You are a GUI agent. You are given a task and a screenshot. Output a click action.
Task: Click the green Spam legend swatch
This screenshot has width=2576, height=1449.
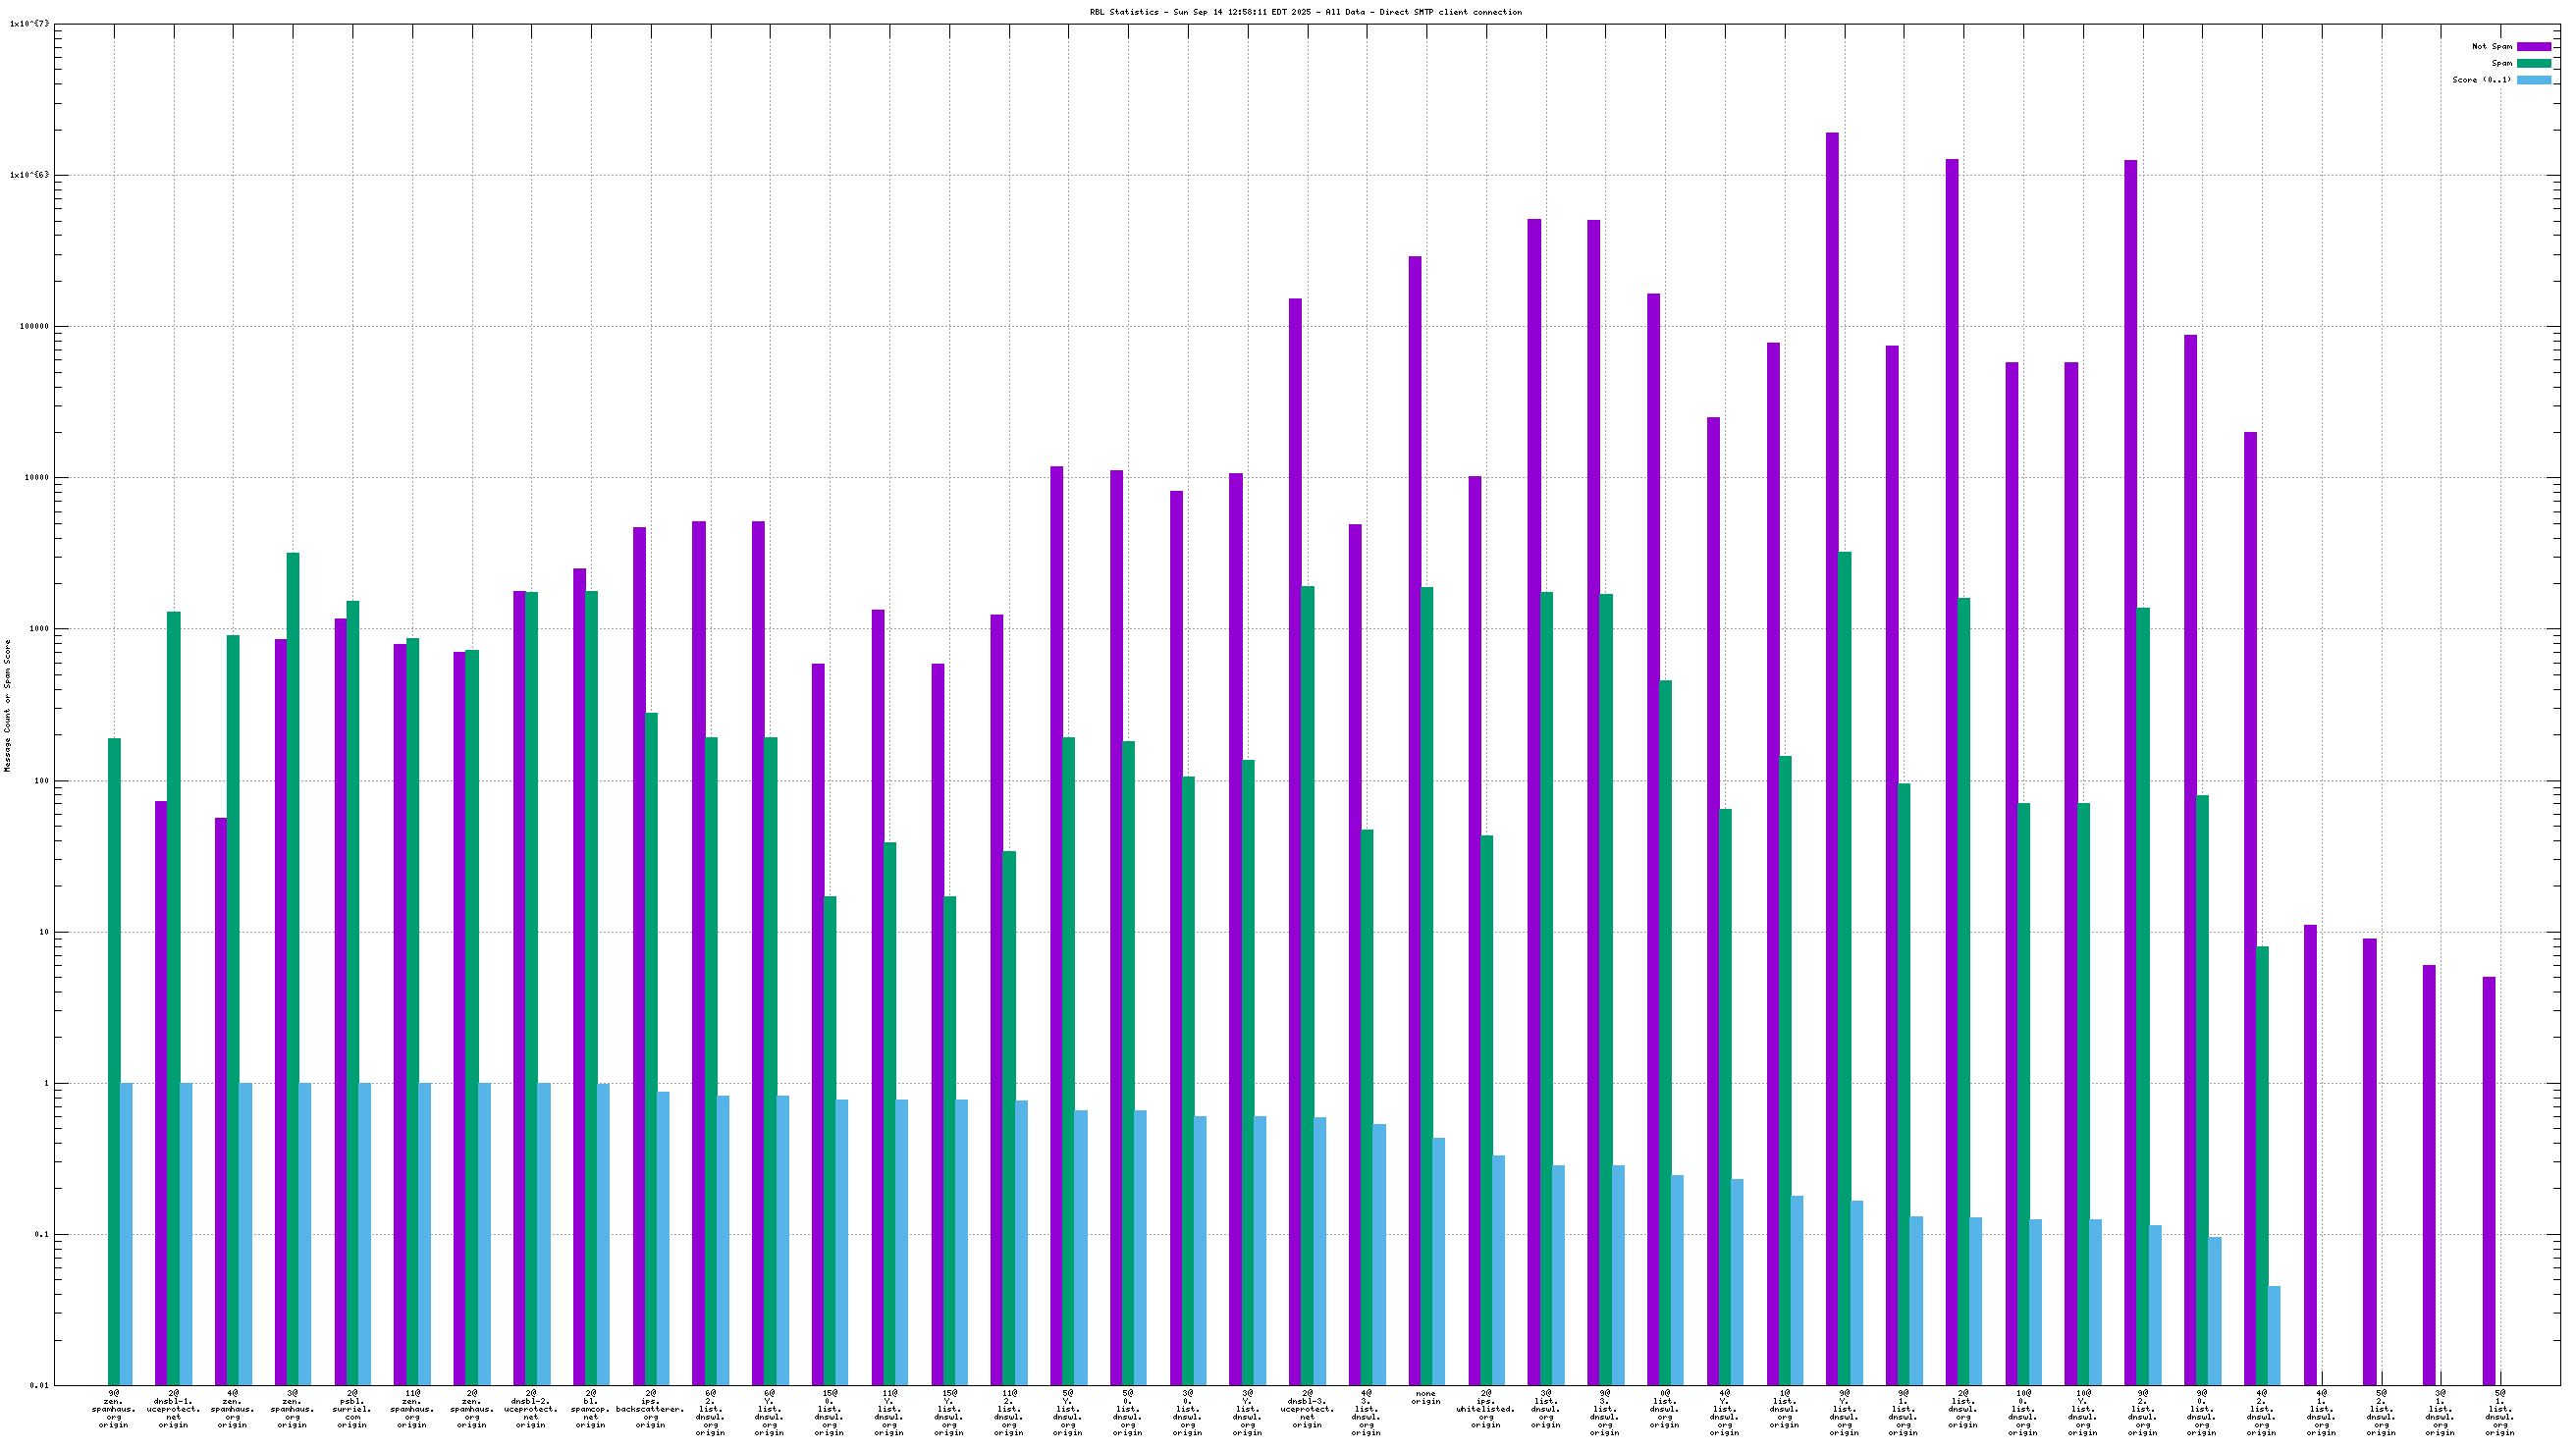tap(2533, 63)
